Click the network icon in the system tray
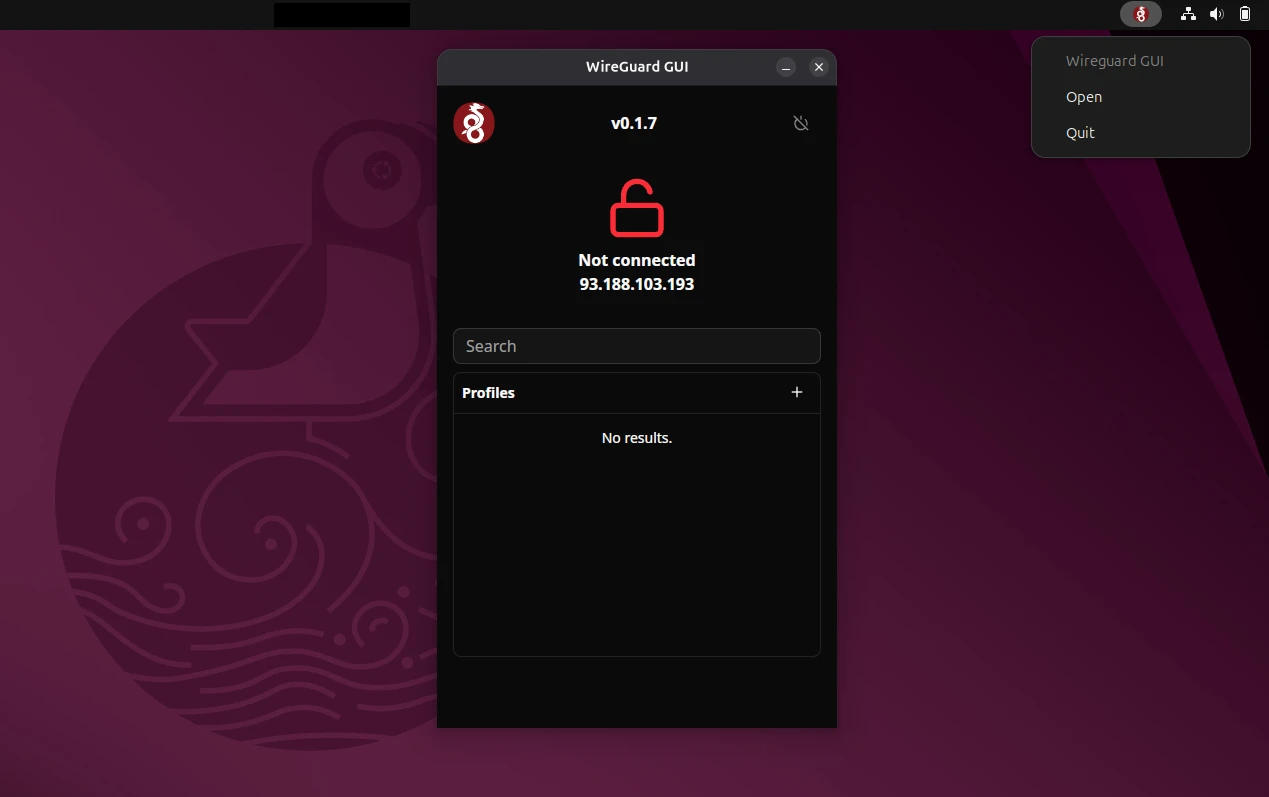Viewport: 1269px width, 797px height. pos(1188,14)
